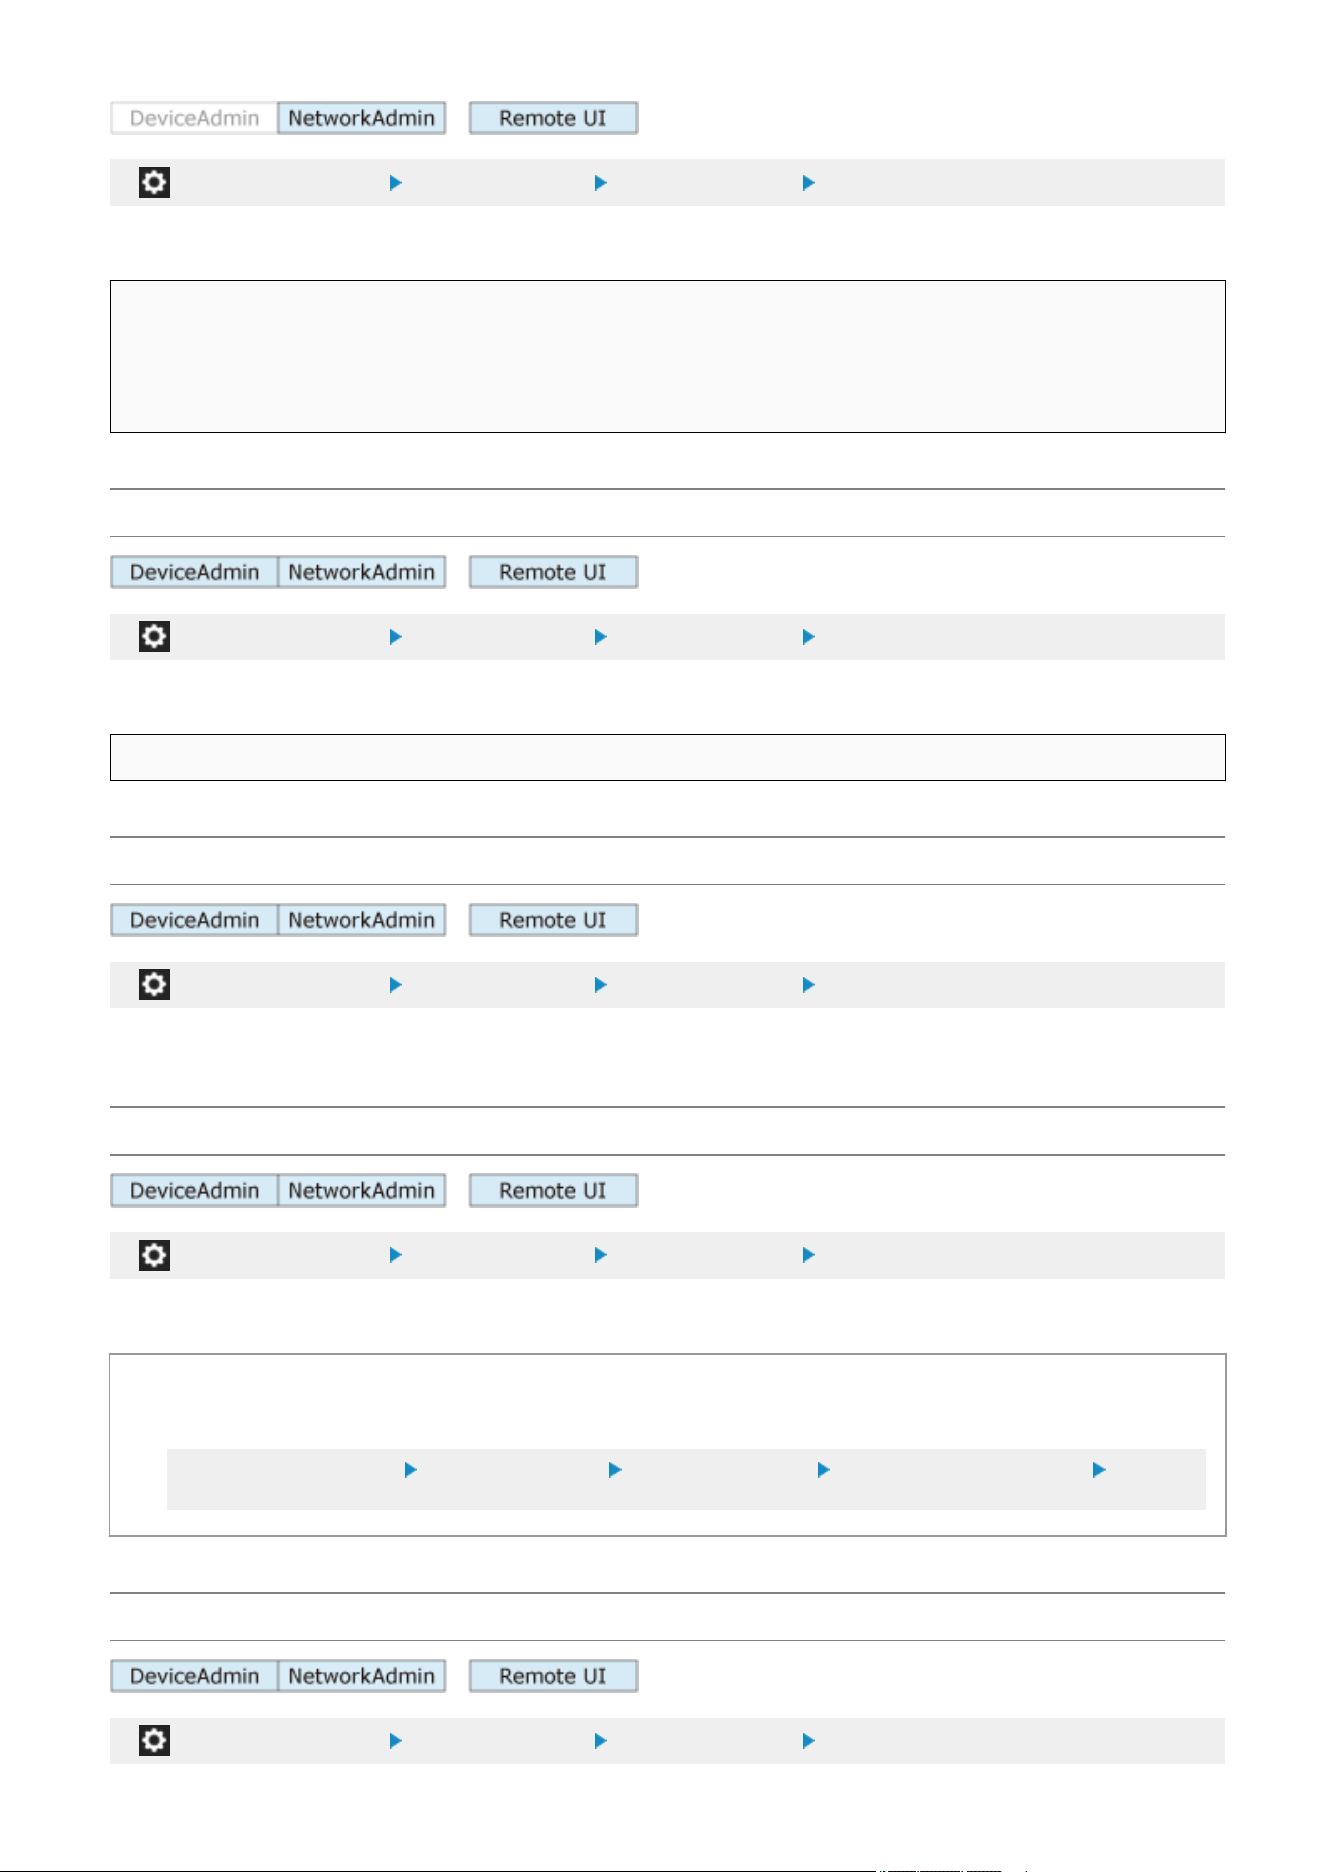Click the gear icon in the fourth section

[154, 1255]
